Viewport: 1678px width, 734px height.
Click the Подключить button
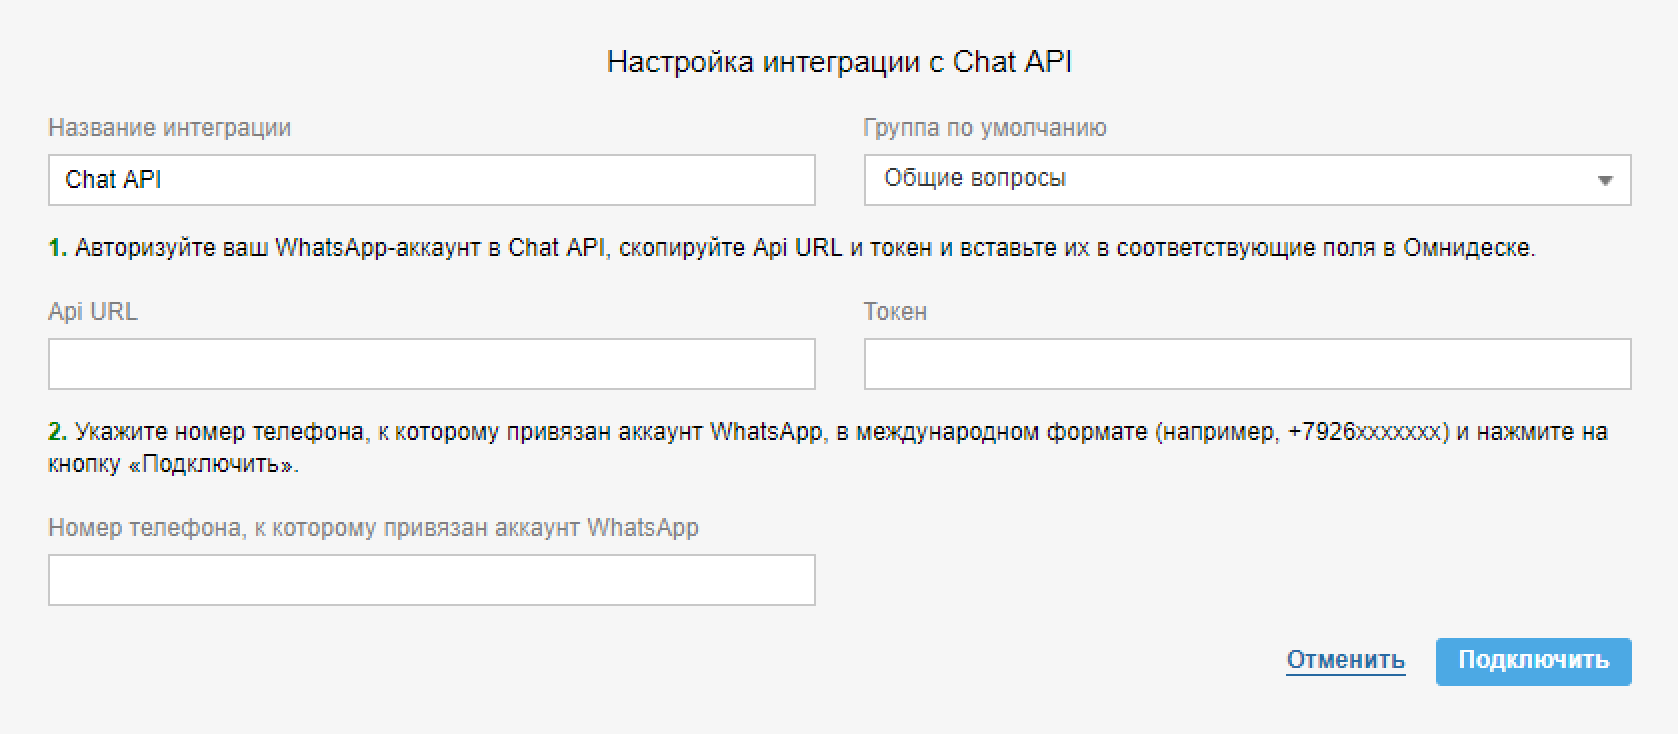click(x=1534, y=661)
